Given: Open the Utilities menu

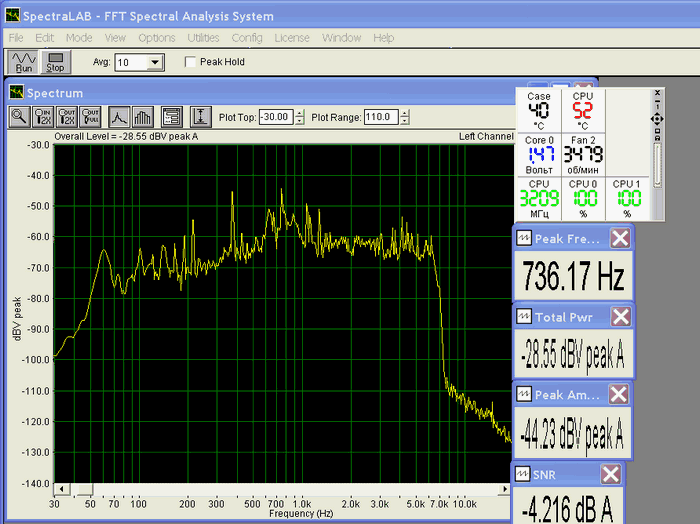Looking at the screenshot, I should click(204, 38).
